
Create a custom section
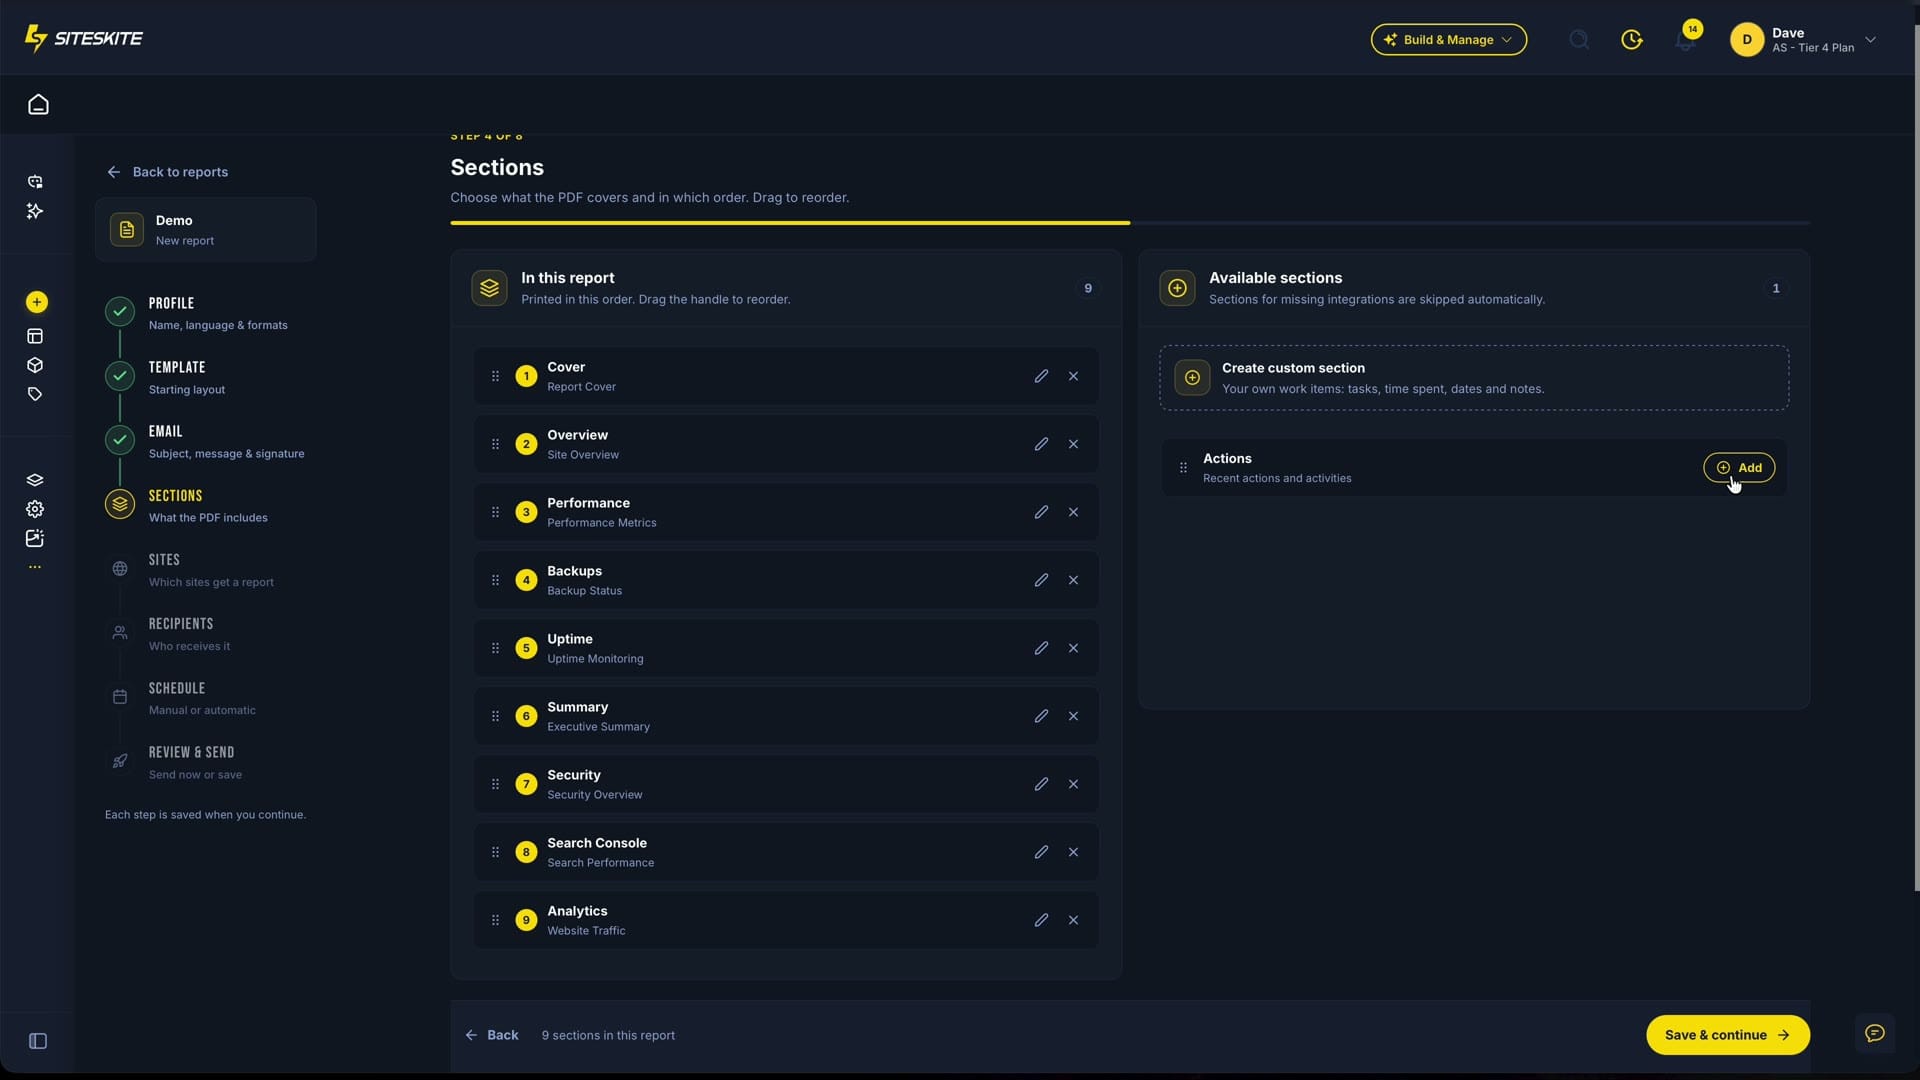1474,378
